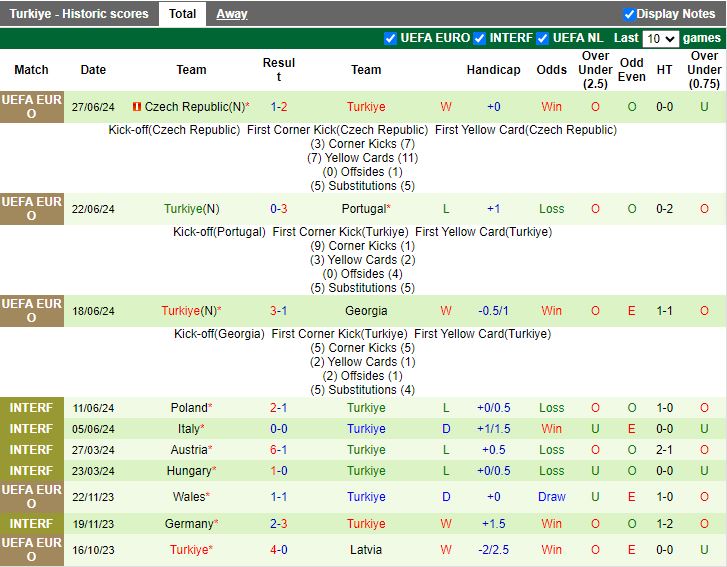The image size is (727, 567).
Task: Click the INTERF label on 05/06/24 row
Action: (32, 428)
